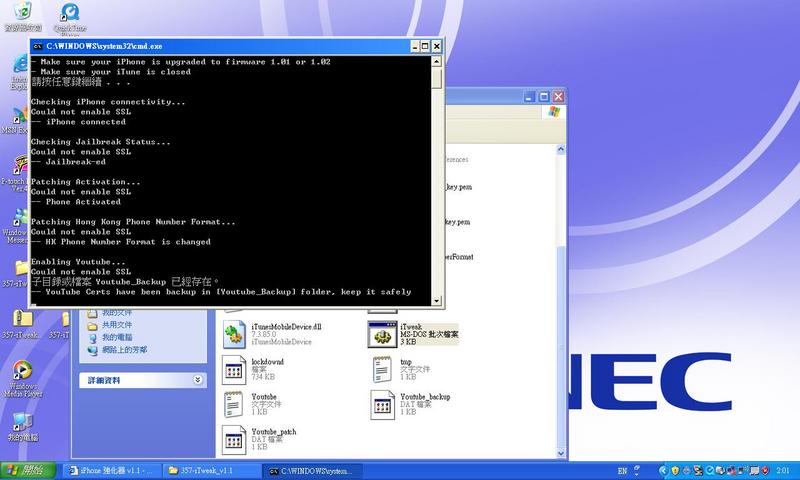800x480 pixels.
Task: Open the 我的電腦 desktop icon
Action: coord(22,422)
